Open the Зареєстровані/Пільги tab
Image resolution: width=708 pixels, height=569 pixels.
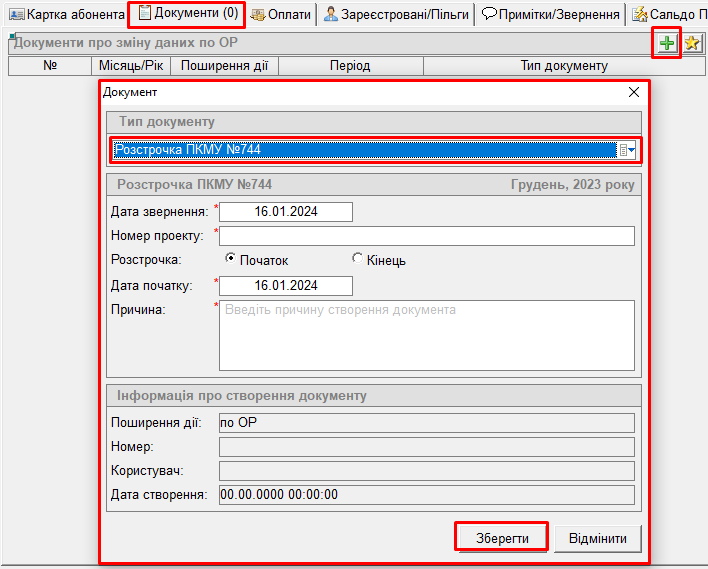point(396,14)
